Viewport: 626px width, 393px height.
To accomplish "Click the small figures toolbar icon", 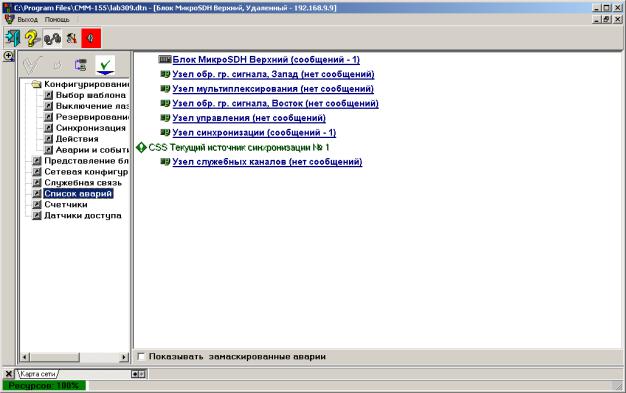I will 71,38.
